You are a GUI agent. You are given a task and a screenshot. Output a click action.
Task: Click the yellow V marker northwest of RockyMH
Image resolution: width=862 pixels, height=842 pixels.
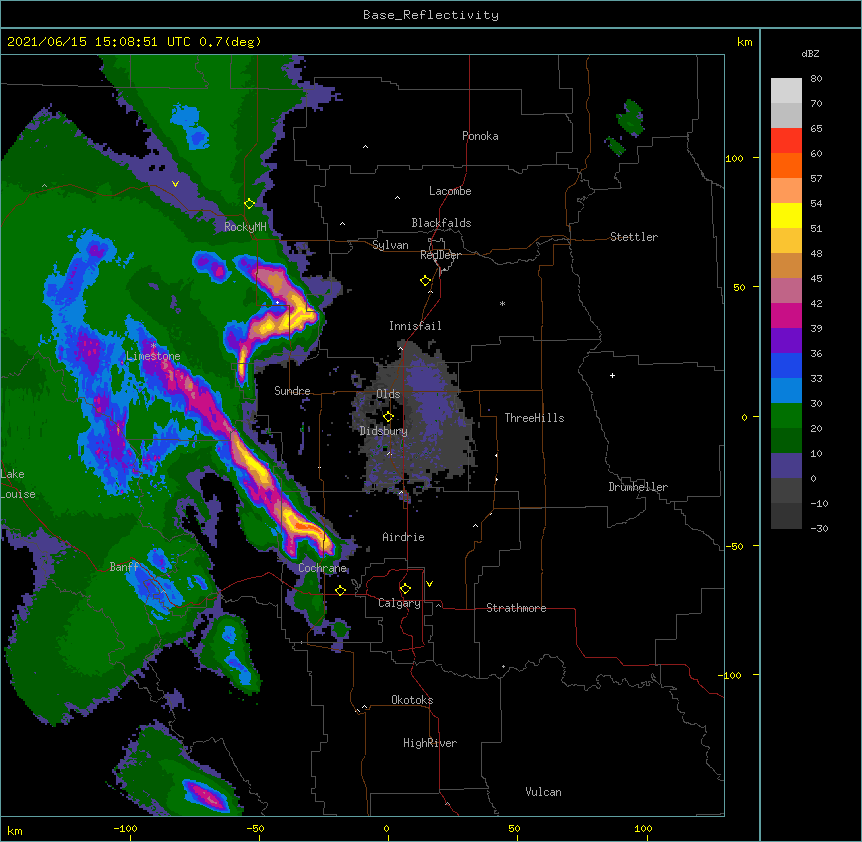pos(175,184)
